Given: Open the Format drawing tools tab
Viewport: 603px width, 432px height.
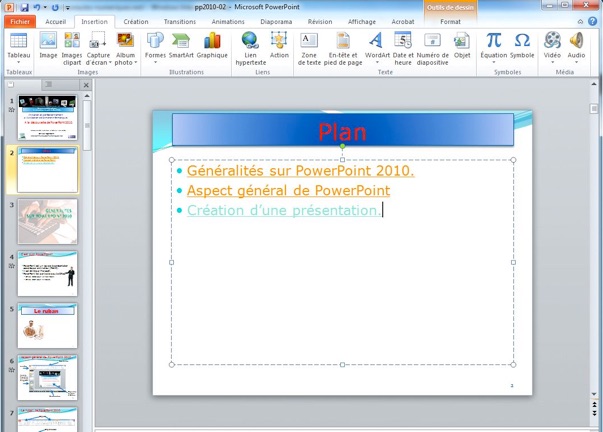Looking at the screenshot, I should pyautogui.click(x=450, y=22).
